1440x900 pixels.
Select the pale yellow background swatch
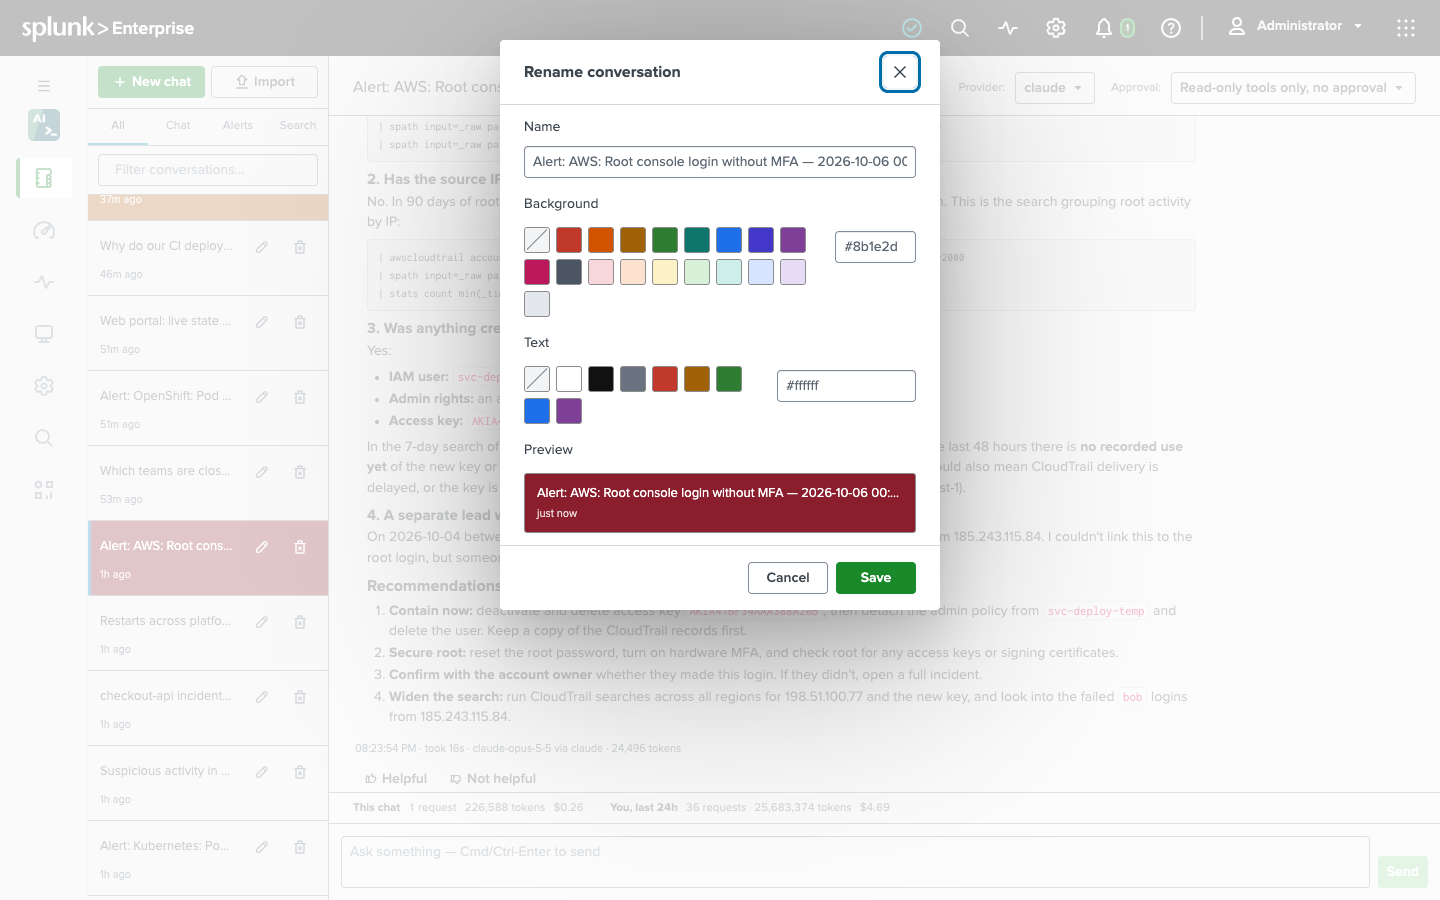coord(665,272)
